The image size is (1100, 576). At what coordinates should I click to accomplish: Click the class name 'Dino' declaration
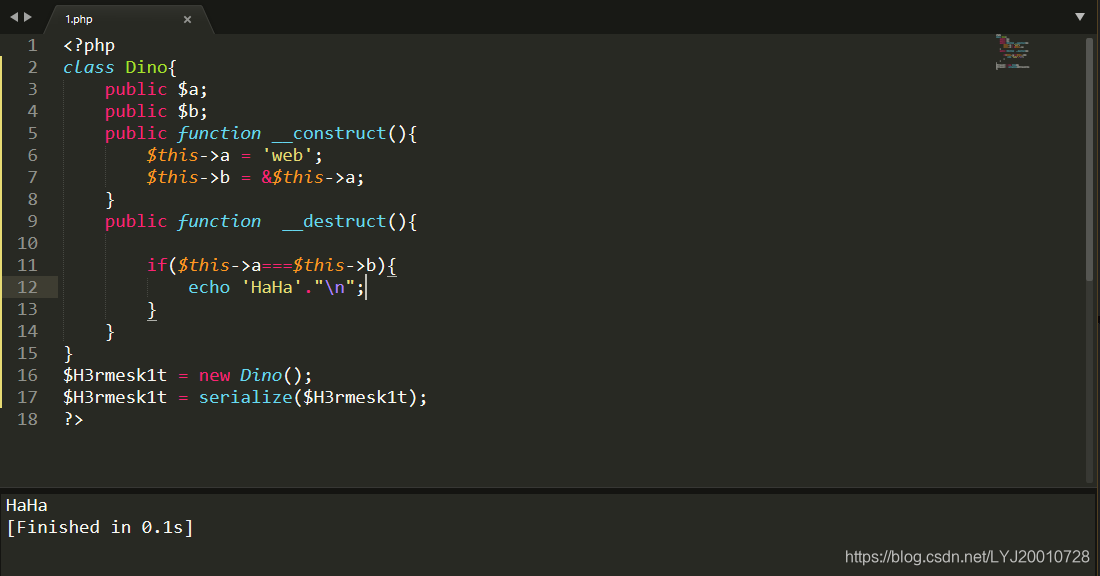point(146,67)
